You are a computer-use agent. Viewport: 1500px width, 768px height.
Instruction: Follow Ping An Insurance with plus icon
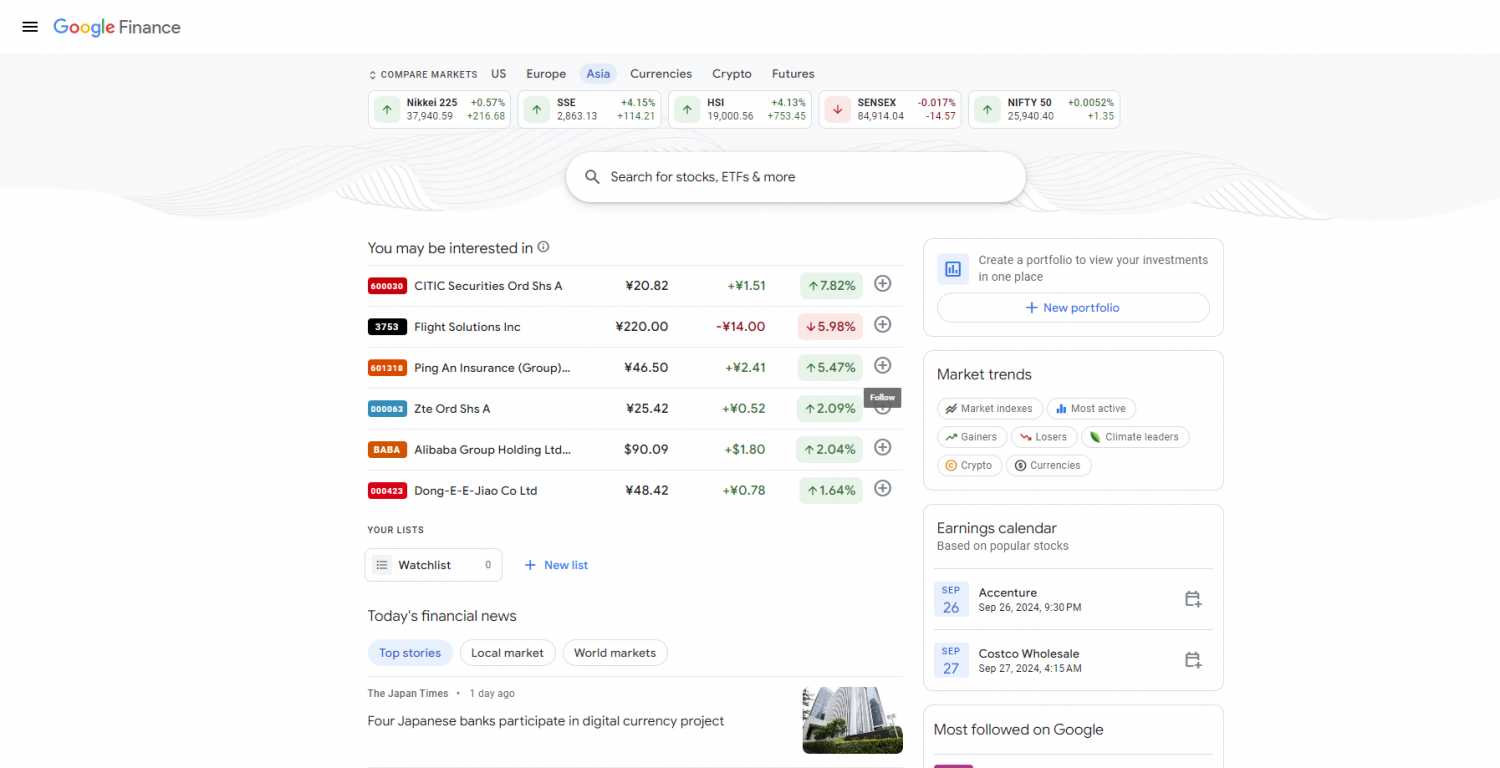coord(882,366)
